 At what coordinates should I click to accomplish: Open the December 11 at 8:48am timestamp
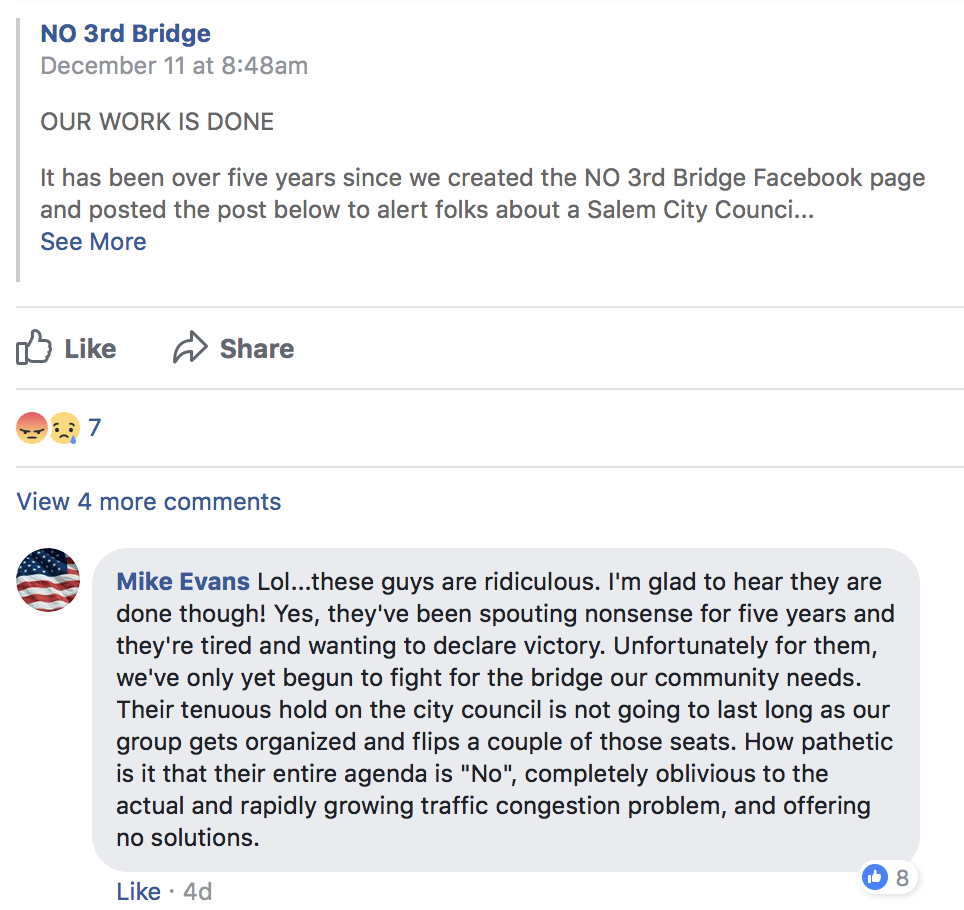[174, 66]
